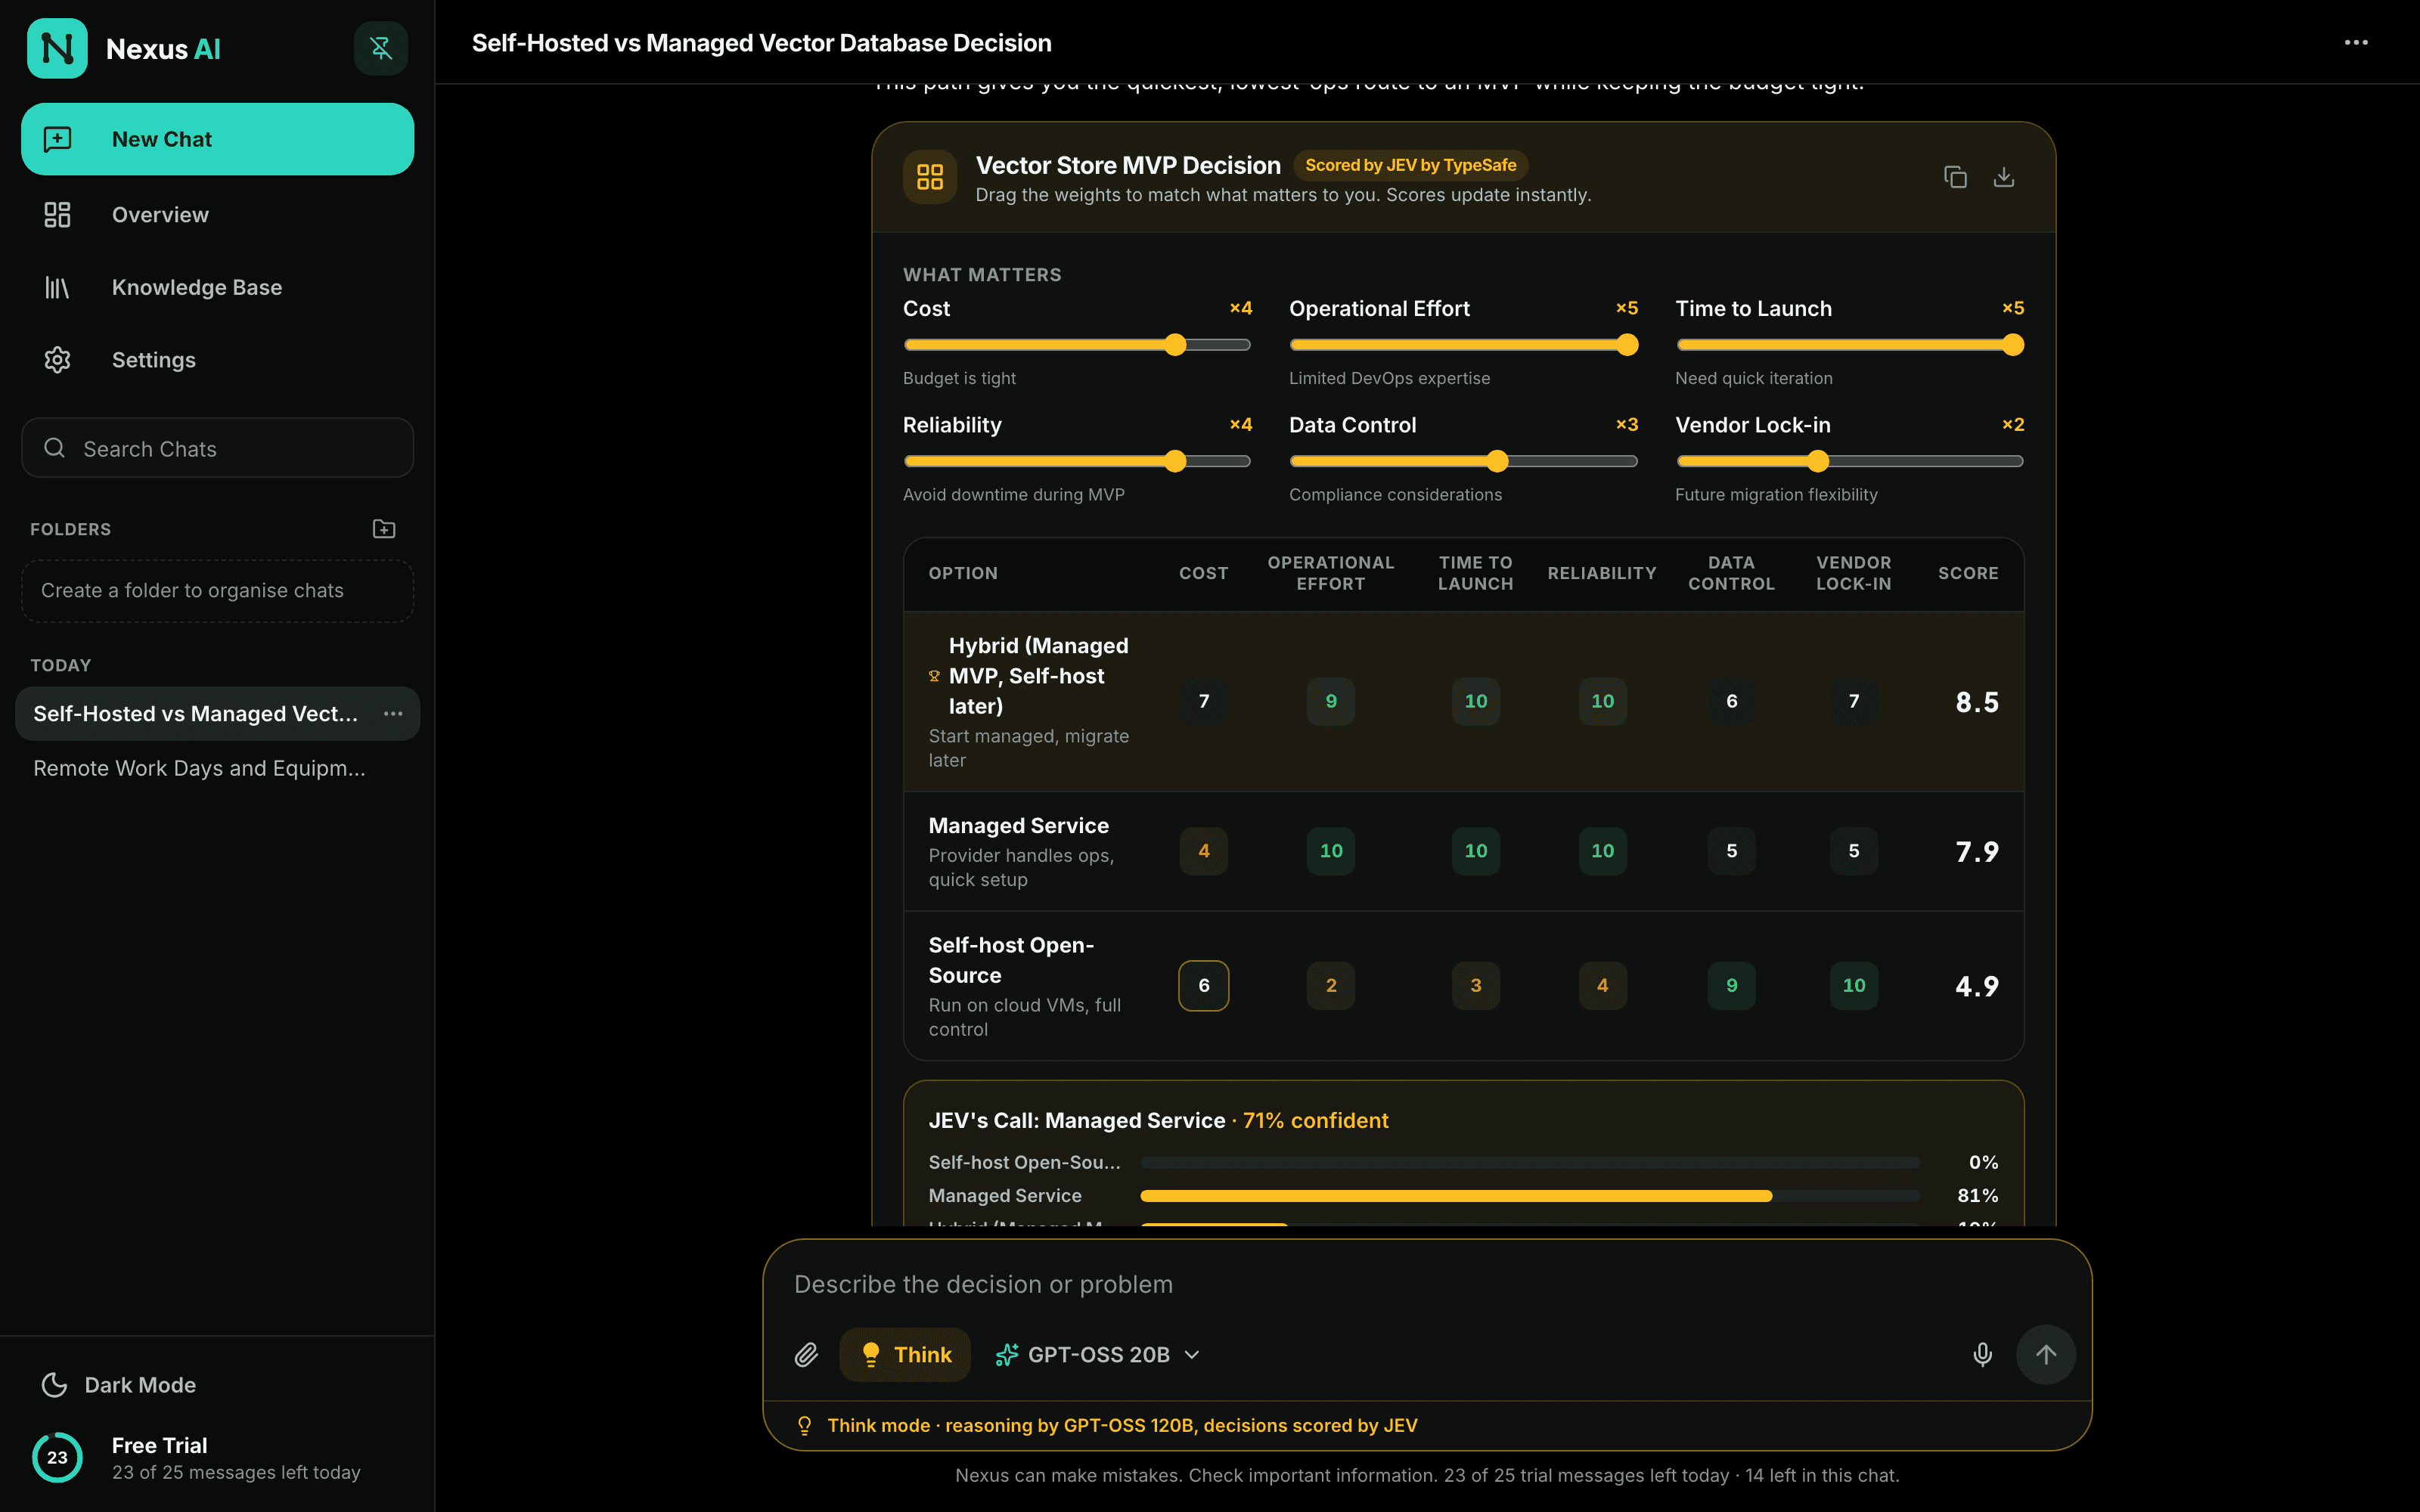The width and height of the screenshot is (2420, 1512).
Task: Adjust the Cost weight slider
Action: tap(1077, 345)
